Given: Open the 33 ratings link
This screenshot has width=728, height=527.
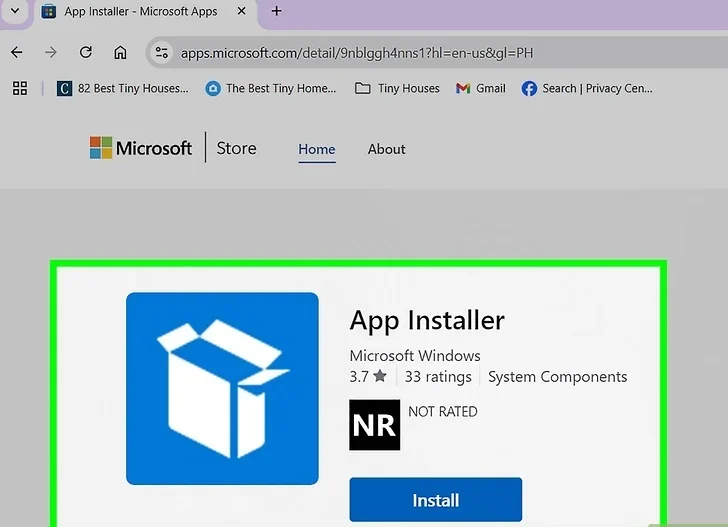Looking at the screenshot, I should tap(438, 377).
